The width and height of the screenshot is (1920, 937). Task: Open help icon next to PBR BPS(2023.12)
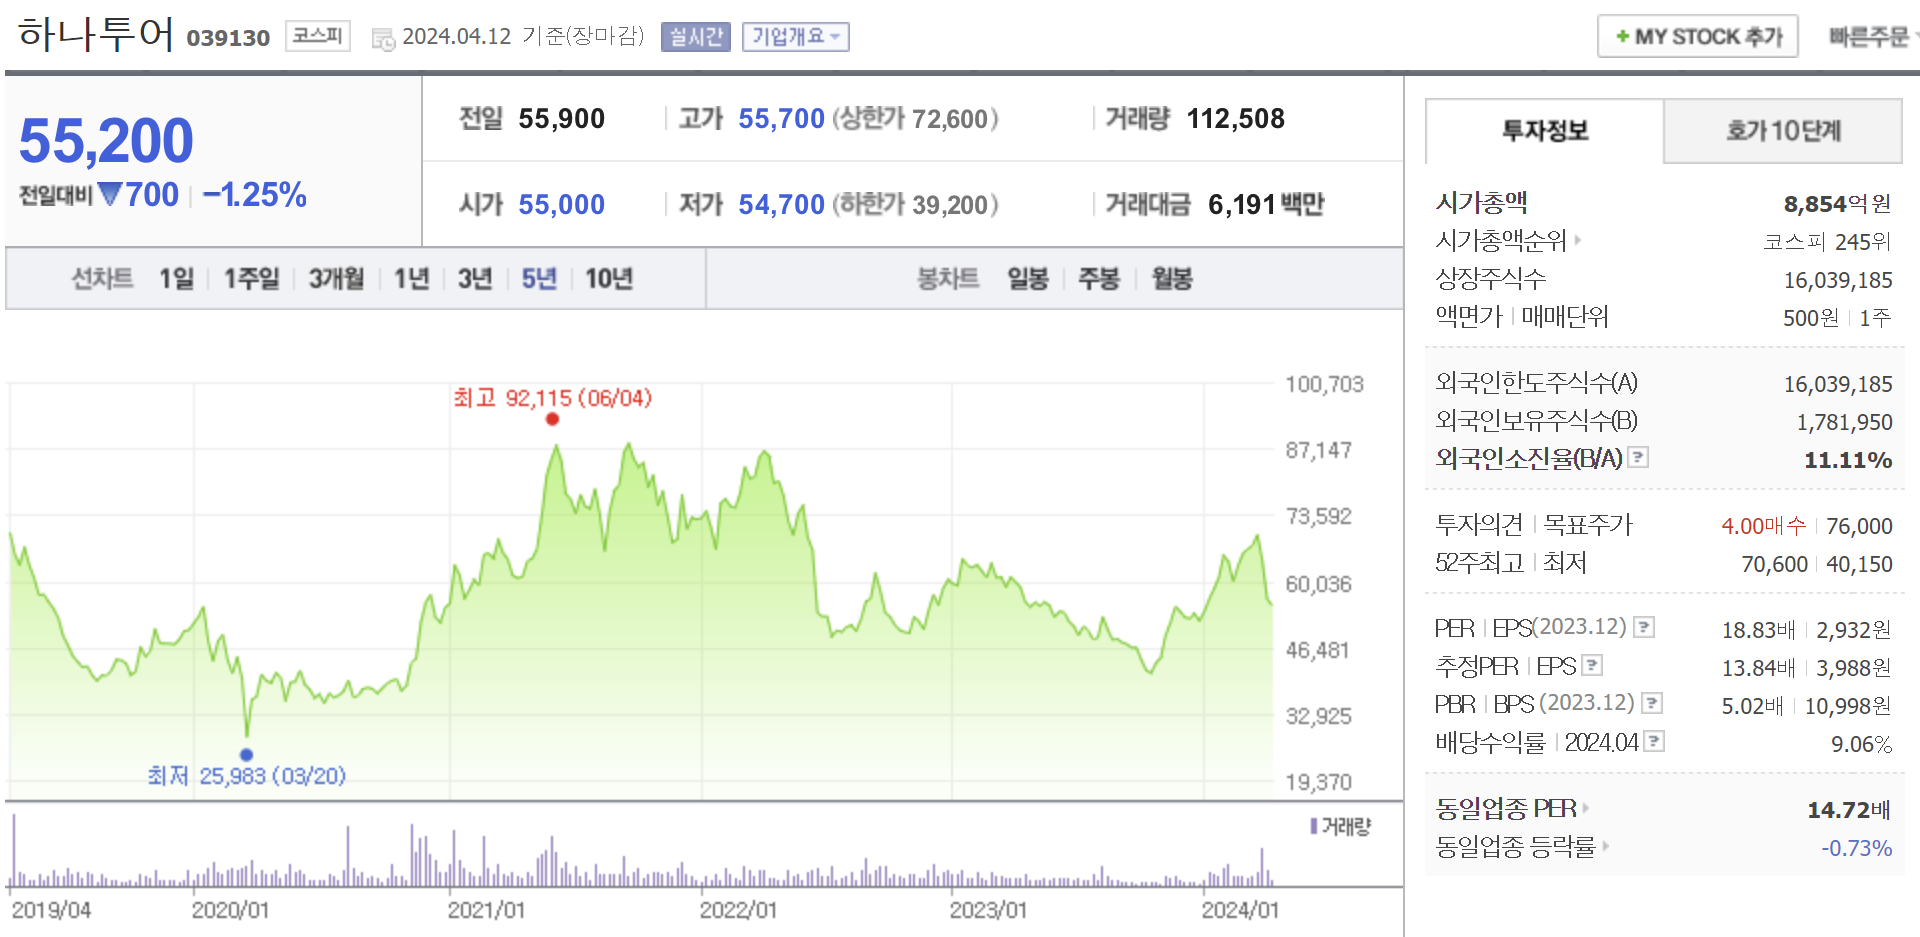1652,703
